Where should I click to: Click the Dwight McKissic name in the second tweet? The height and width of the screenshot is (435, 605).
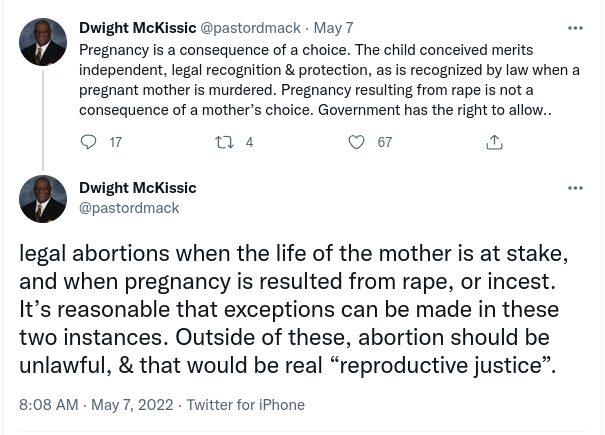(x=137, y=188)
